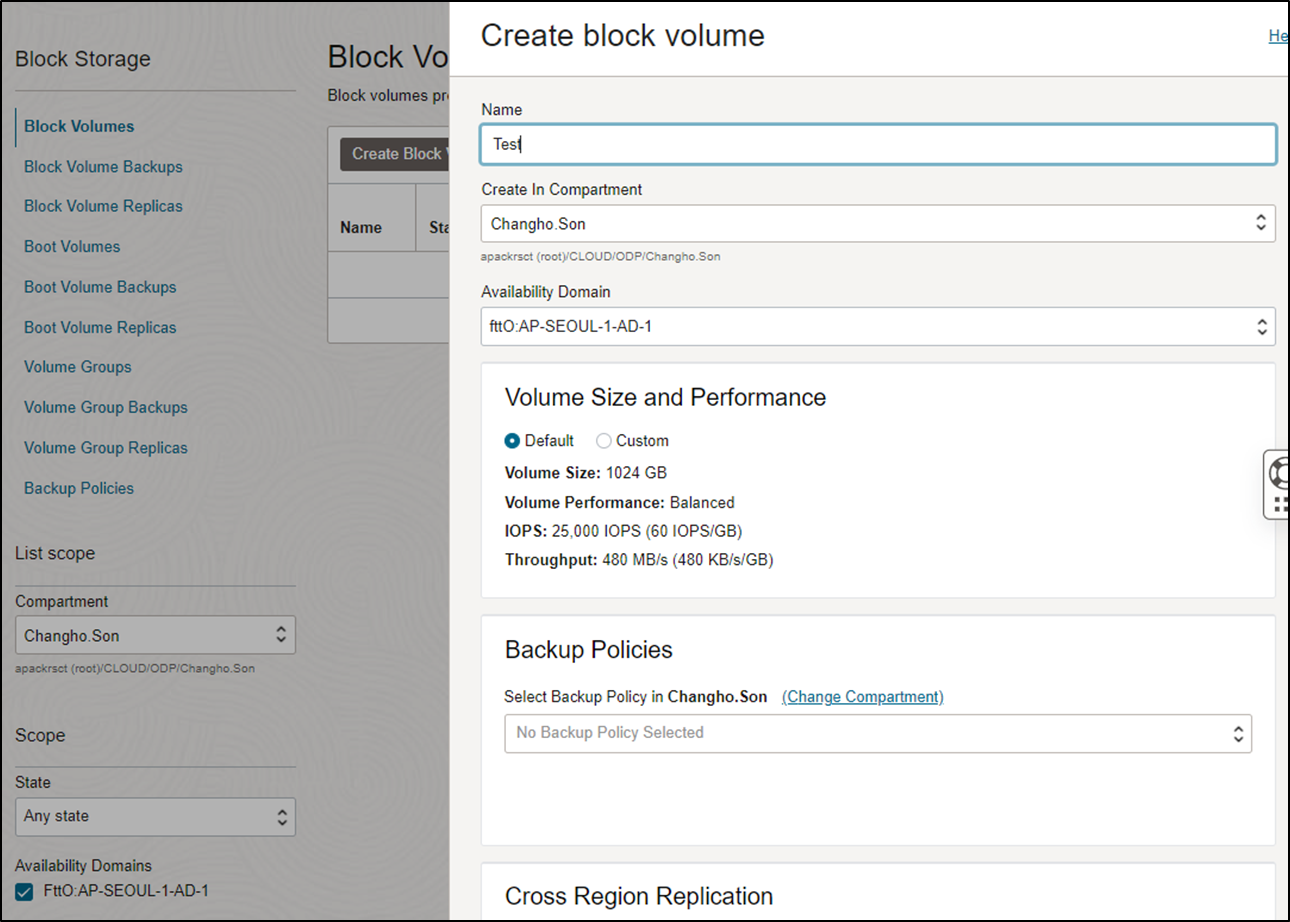Select Block Volume Replicas menu item
Viewport: 1290px width, 922px height.
pos(103,206)
